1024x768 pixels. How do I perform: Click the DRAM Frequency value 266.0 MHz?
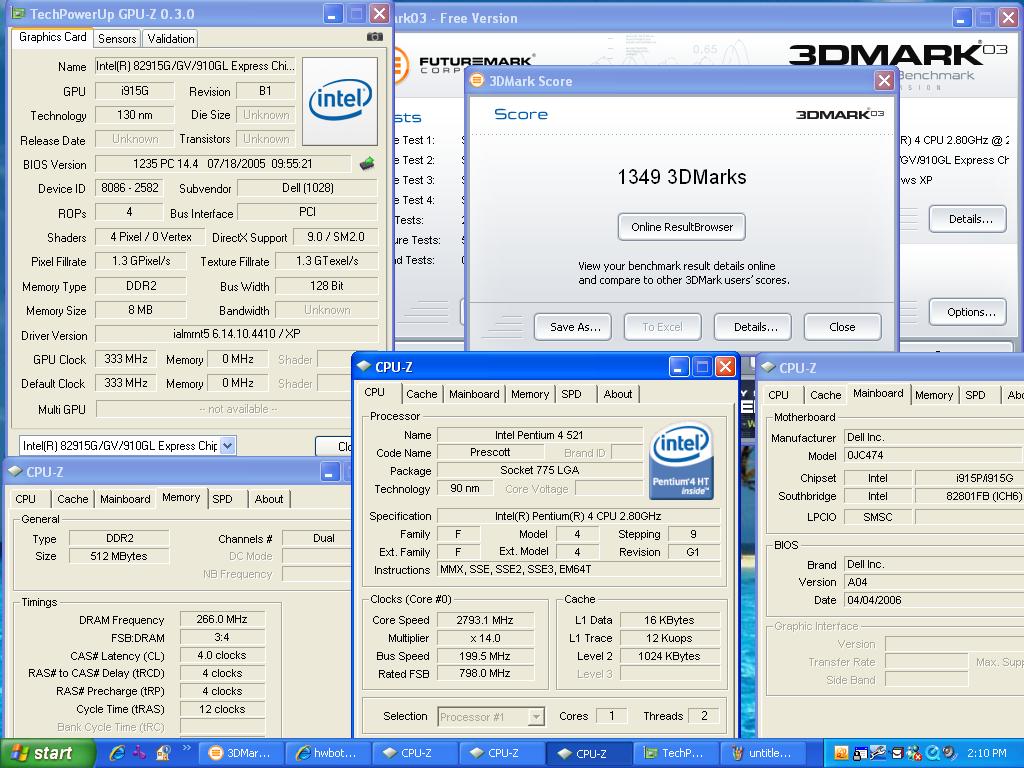pyautogui.click(x=222, y=619)
